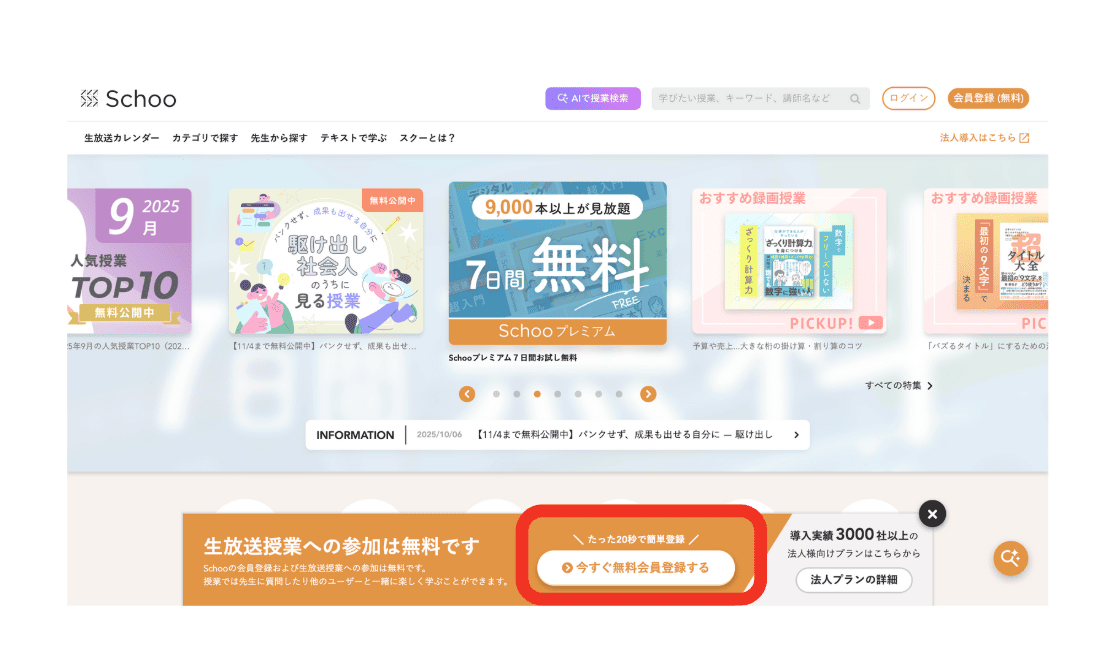Image resolution: width=1102 pixels, height=656 pixels.
Task: Click the Schoo logo in the header
Action: pyautogui.click(x=128, y=99)
